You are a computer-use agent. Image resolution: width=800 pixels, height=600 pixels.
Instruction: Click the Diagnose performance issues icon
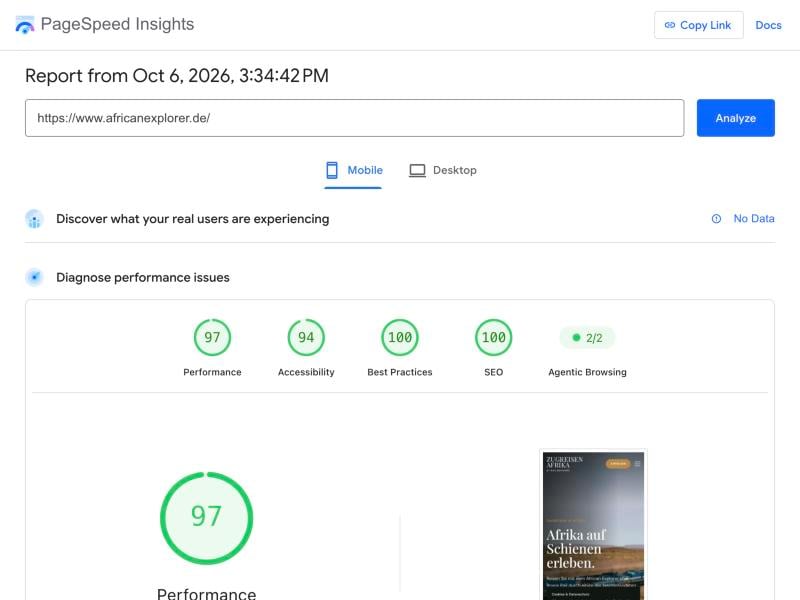[34, 277]
